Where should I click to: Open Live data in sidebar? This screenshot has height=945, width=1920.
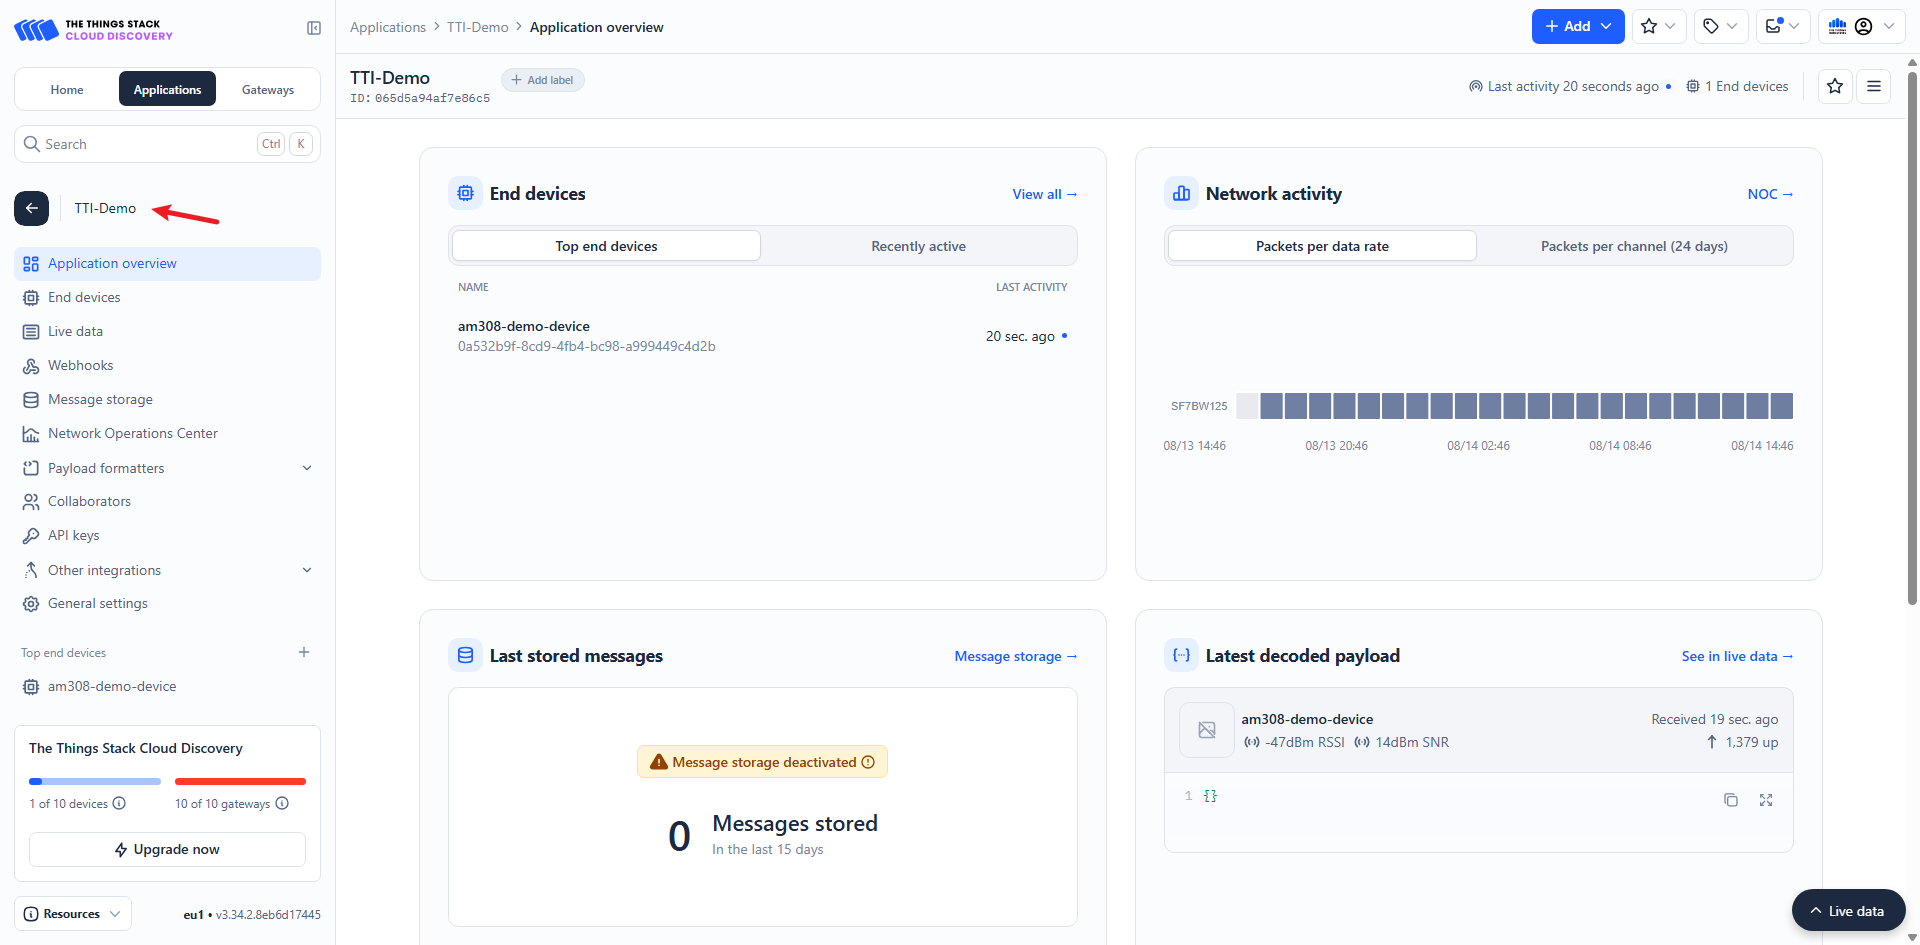pos(167,332)
